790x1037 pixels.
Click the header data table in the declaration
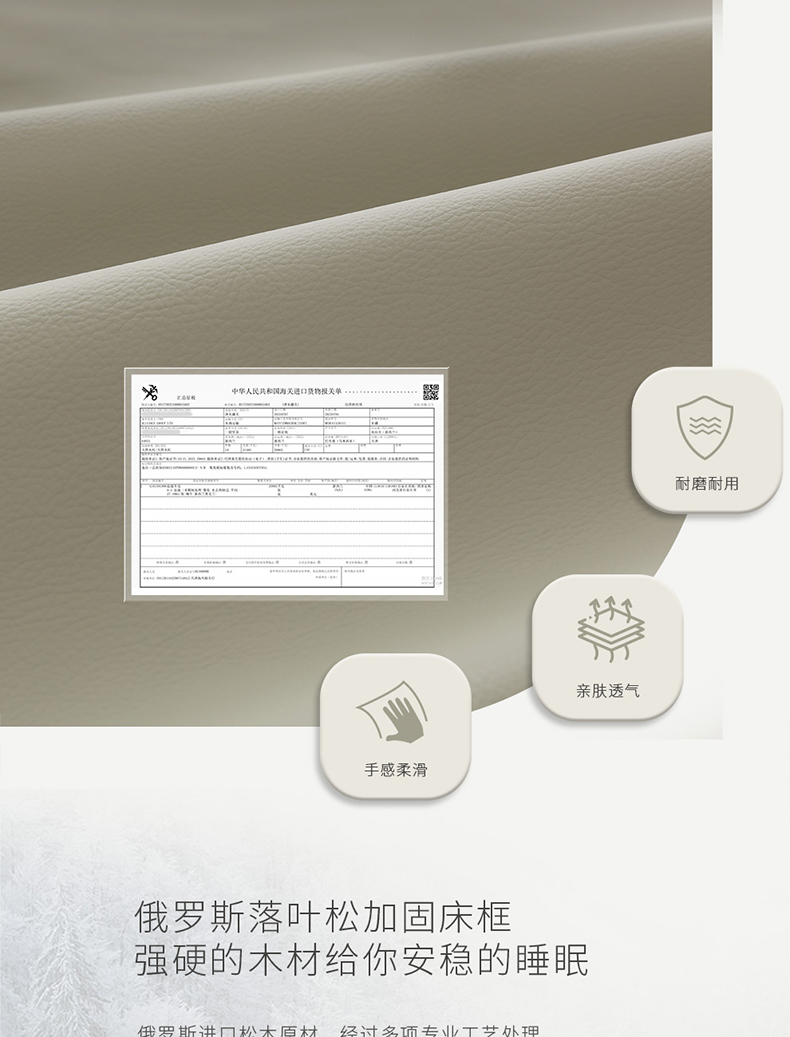click(x=286, y=435)
